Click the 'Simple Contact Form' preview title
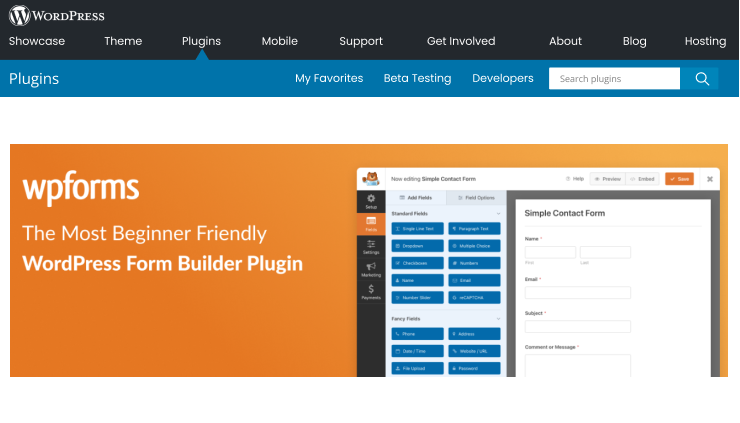Screen dimensions: 740x423 564,213
